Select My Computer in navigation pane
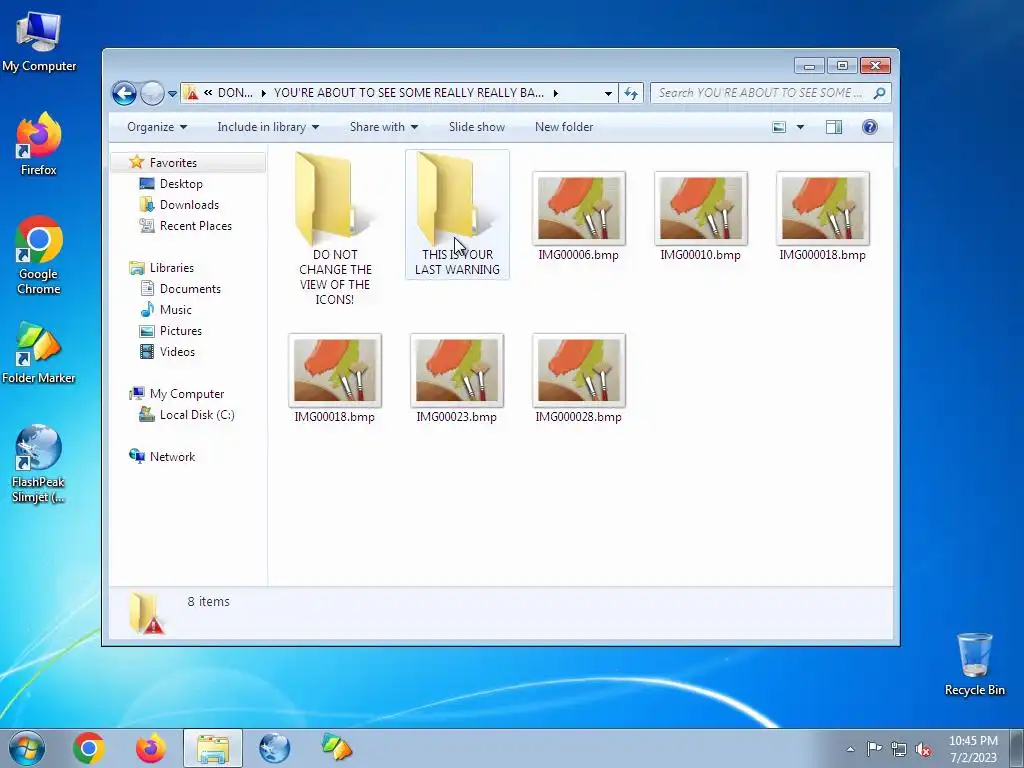1024x768 pixels. tap(186, 394)
